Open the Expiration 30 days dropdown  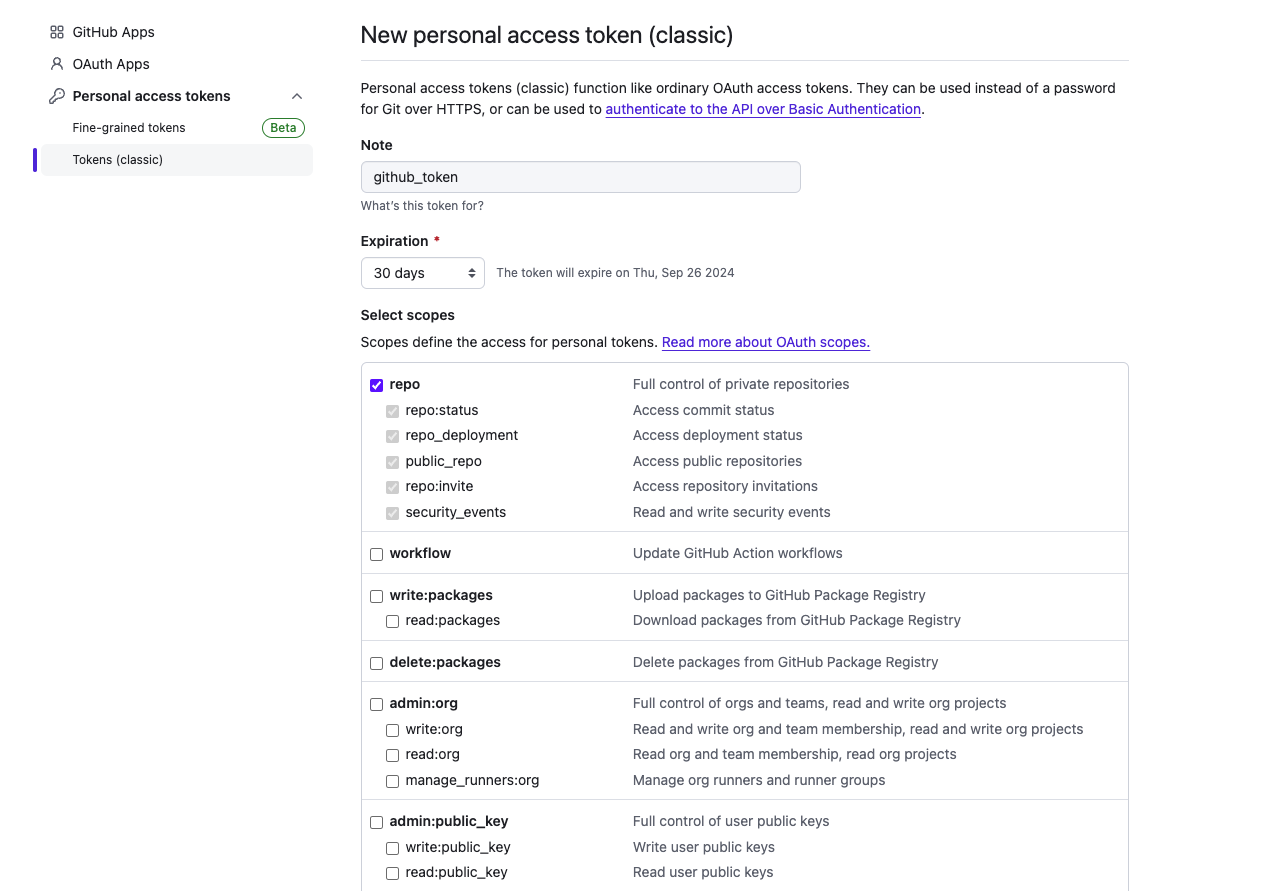pyautogui.click(x=422, y=273)
